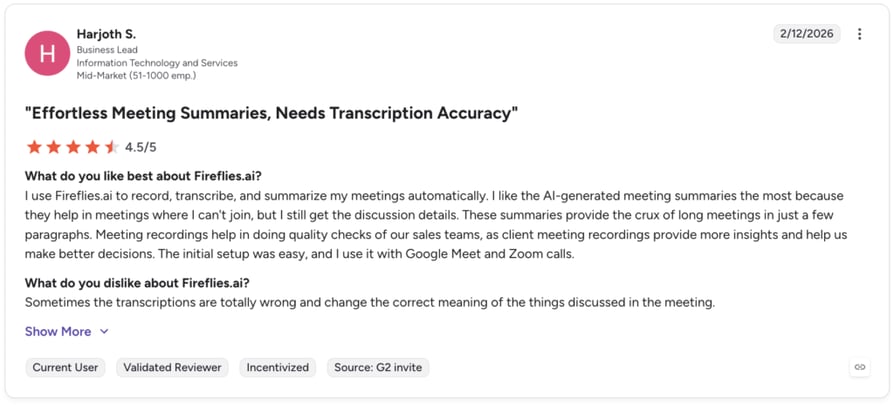Click the What do you dislike heading
Screen dimensions: 894x405
click(x=137, y=283)
